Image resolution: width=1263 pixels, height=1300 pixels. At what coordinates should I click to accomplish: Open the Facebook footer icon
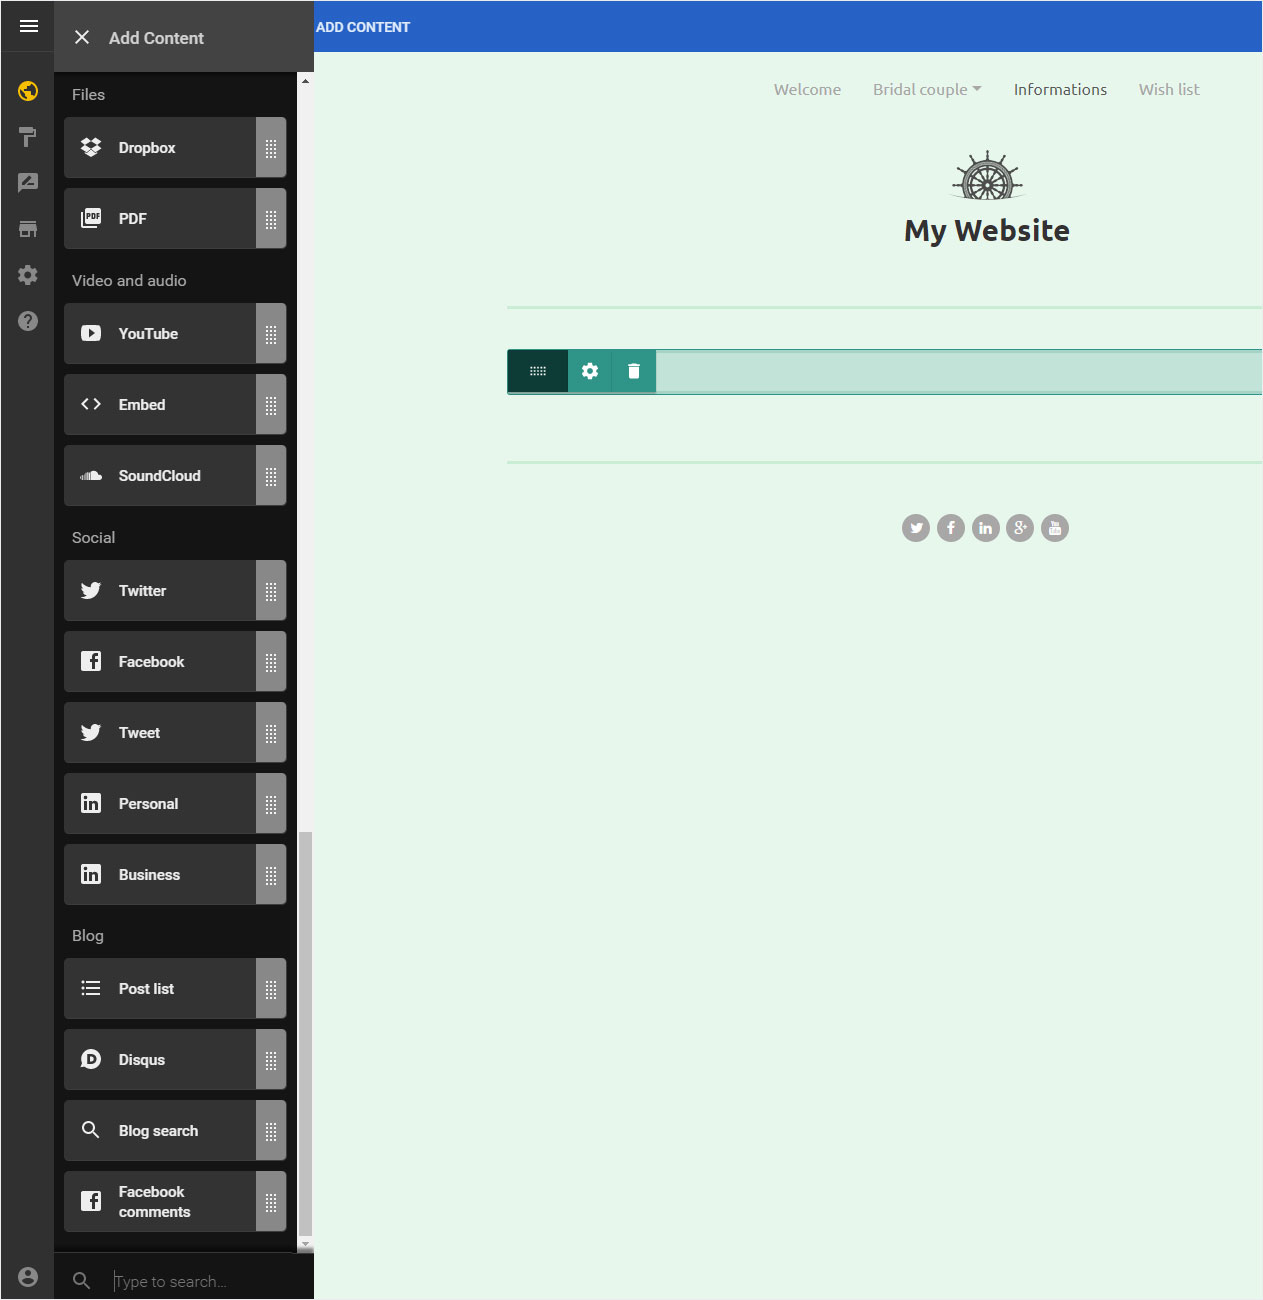(951, 528)
